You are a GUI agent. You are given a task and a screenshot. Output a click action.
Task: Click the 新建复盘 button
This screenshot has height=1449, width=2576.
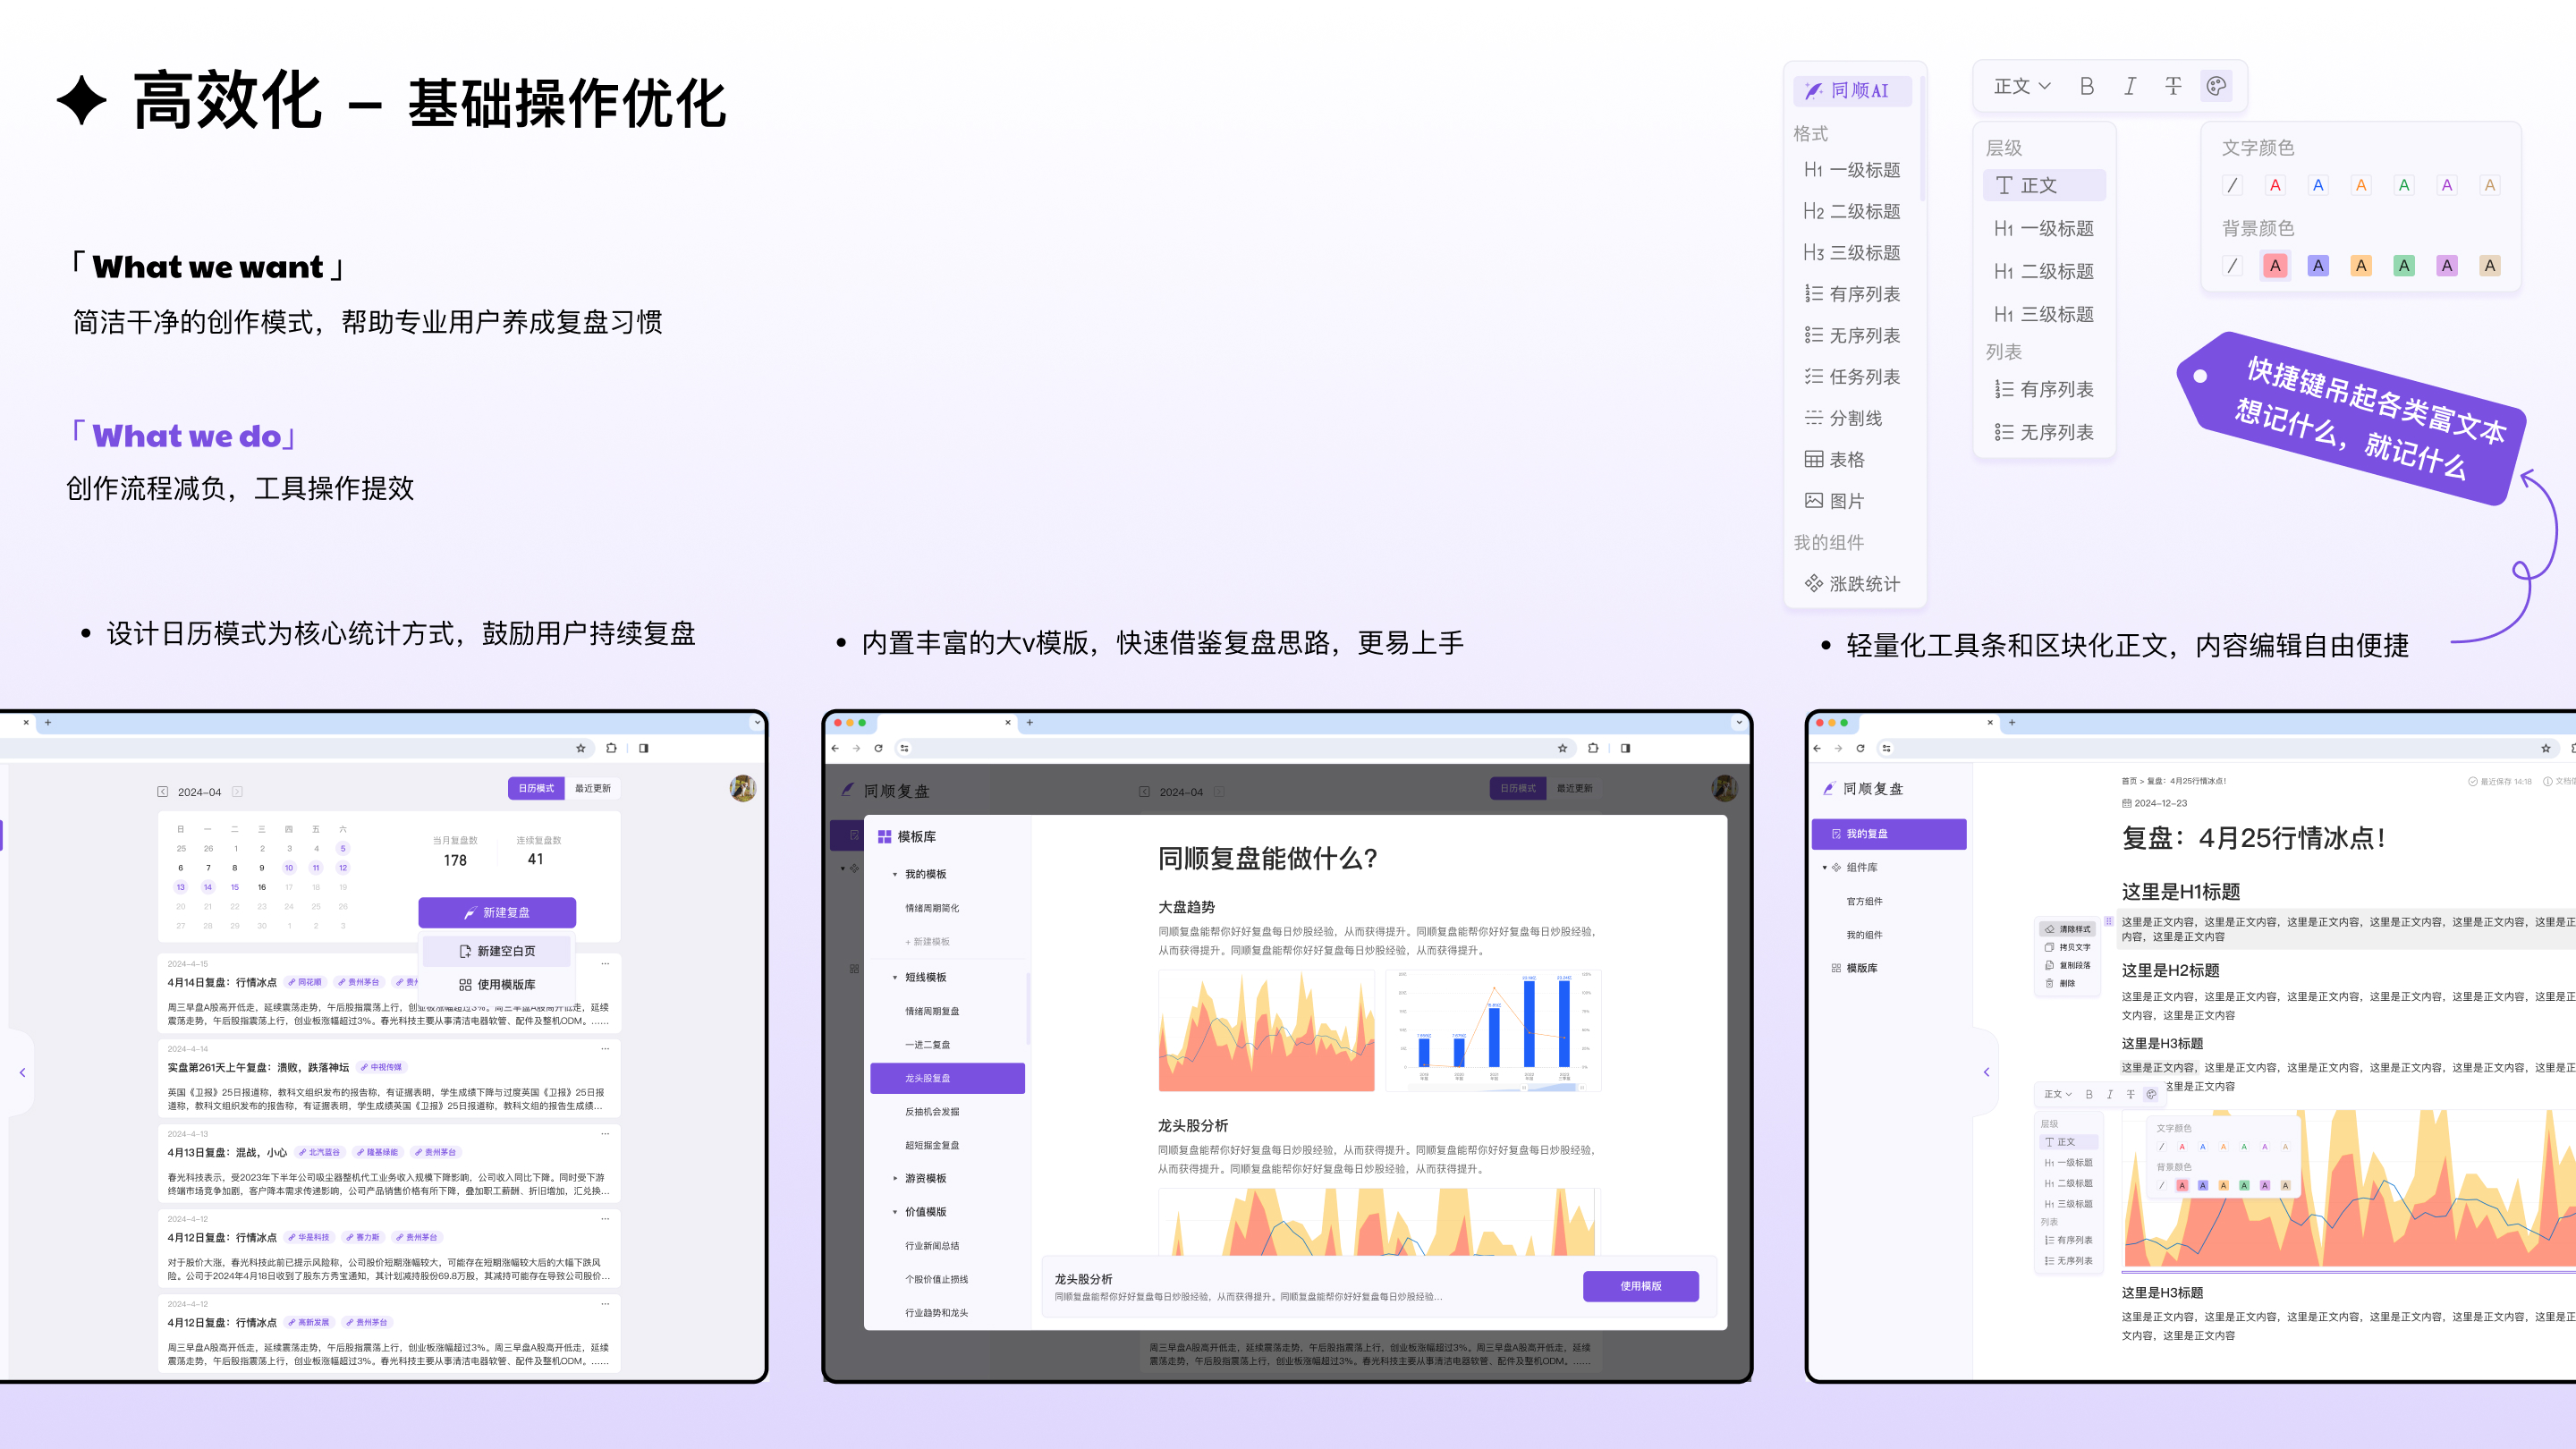pyautogui.click(x=497, y=912)
